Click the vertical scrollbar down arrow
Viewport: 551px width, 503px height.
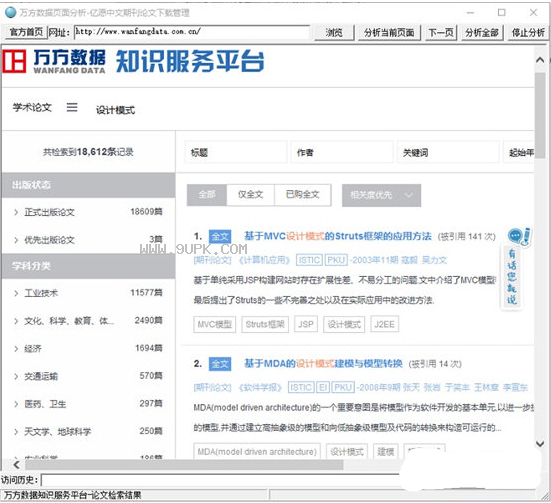(x=540, y=444)
